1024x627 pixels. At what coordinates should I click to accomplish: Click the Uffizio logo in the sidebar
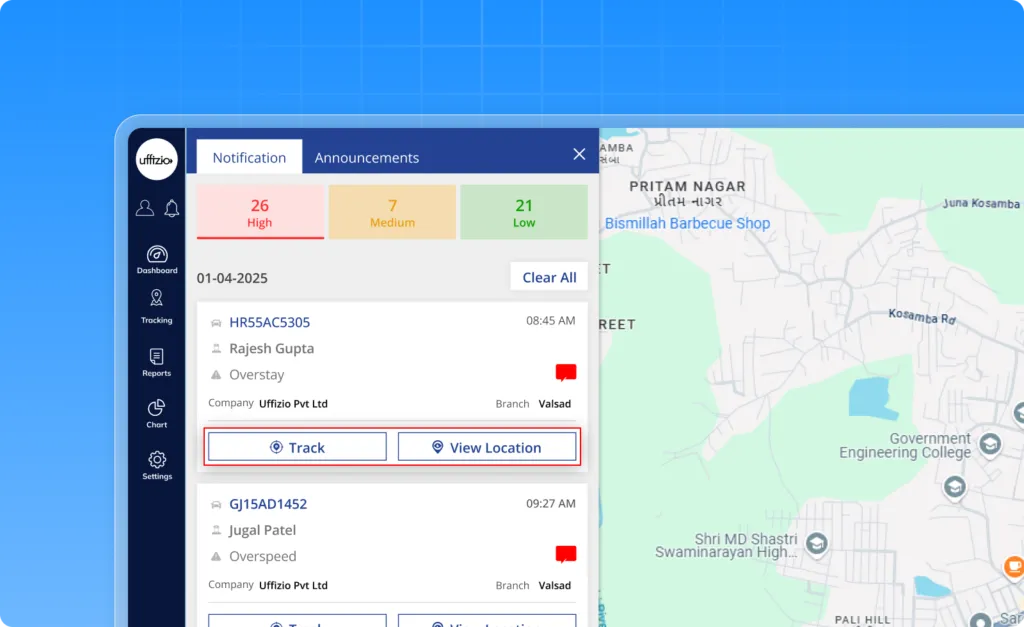tap(156, 159)
